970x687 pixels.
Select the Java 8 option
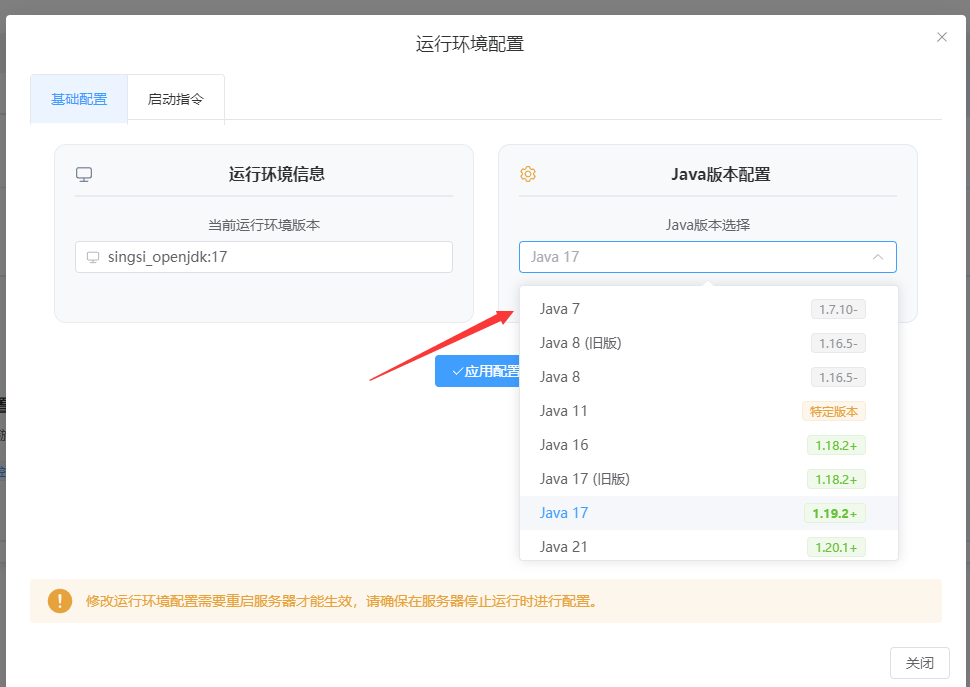(560, 377)
